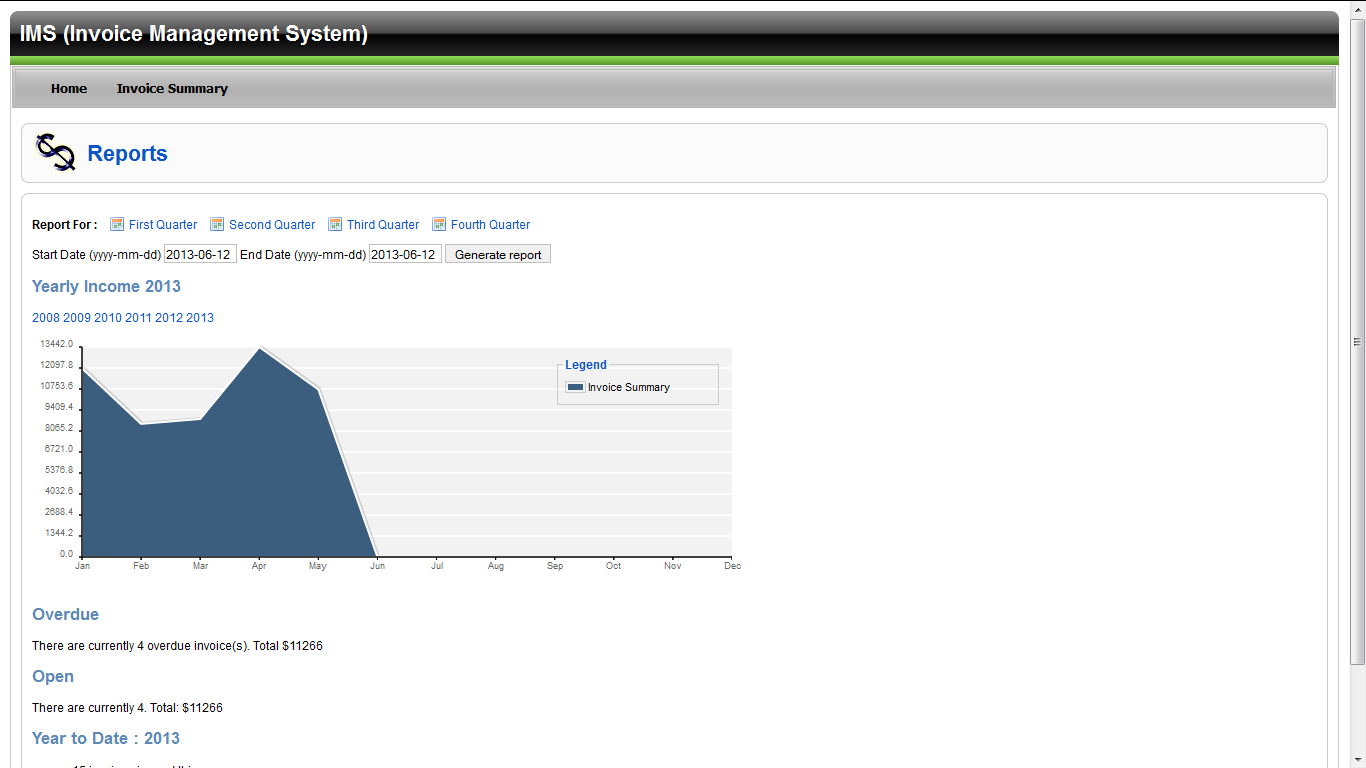Click the Dec label on the chart axis

point(732,566)
